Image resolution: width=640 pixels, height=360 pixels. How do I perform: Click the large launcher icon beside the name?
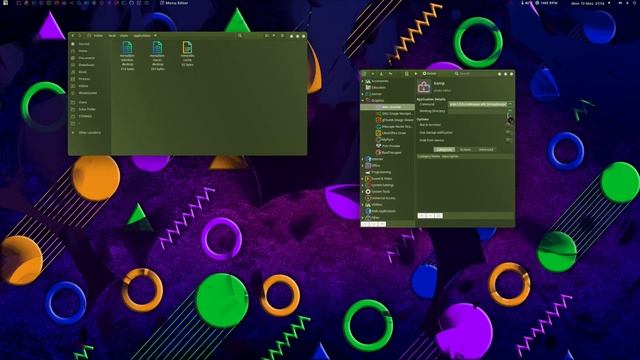pyautogui.click(x=424, y=87)
